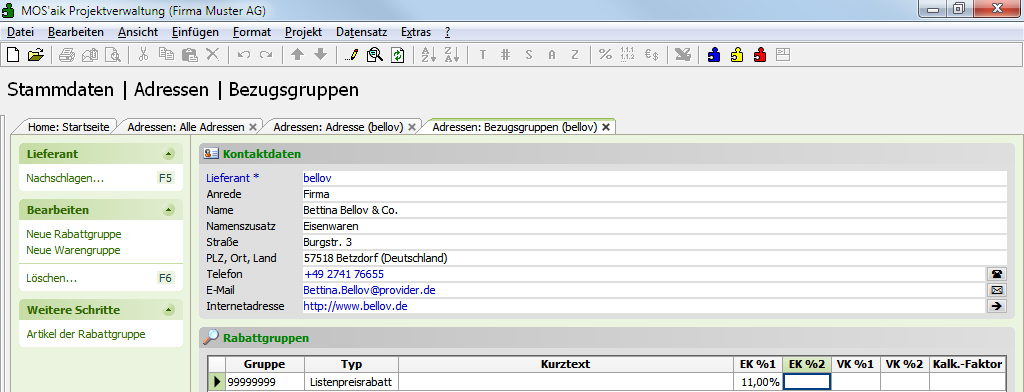Copy with the toolbar copy icon
Viewport: 1024px width, 392px height.
tap(166, 55)
